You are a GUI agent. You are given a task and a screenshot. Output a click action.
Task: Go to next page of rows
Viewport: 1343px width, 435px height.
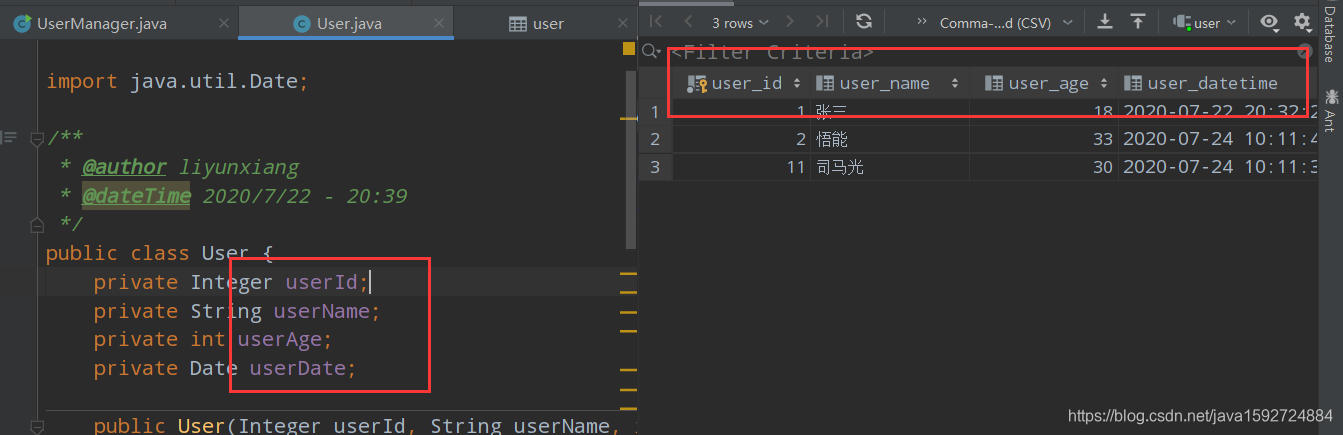(792, 21)
